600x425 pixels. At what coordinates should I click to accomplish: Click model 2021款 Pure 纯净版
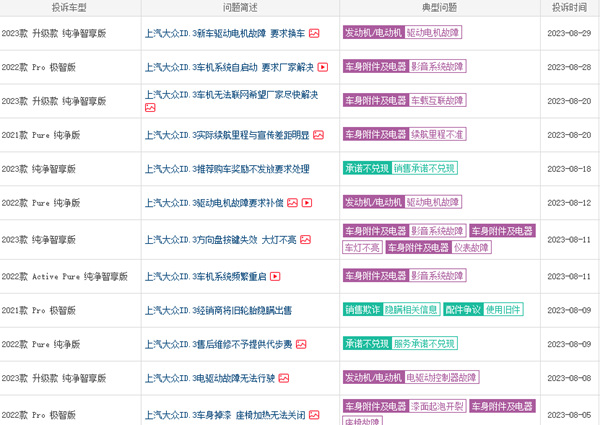(41, 135)
